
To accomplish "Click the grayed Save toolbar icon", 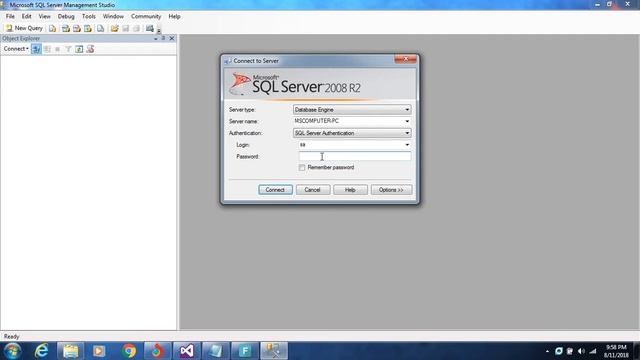I will pyautogui.click(x=126, y=29).
